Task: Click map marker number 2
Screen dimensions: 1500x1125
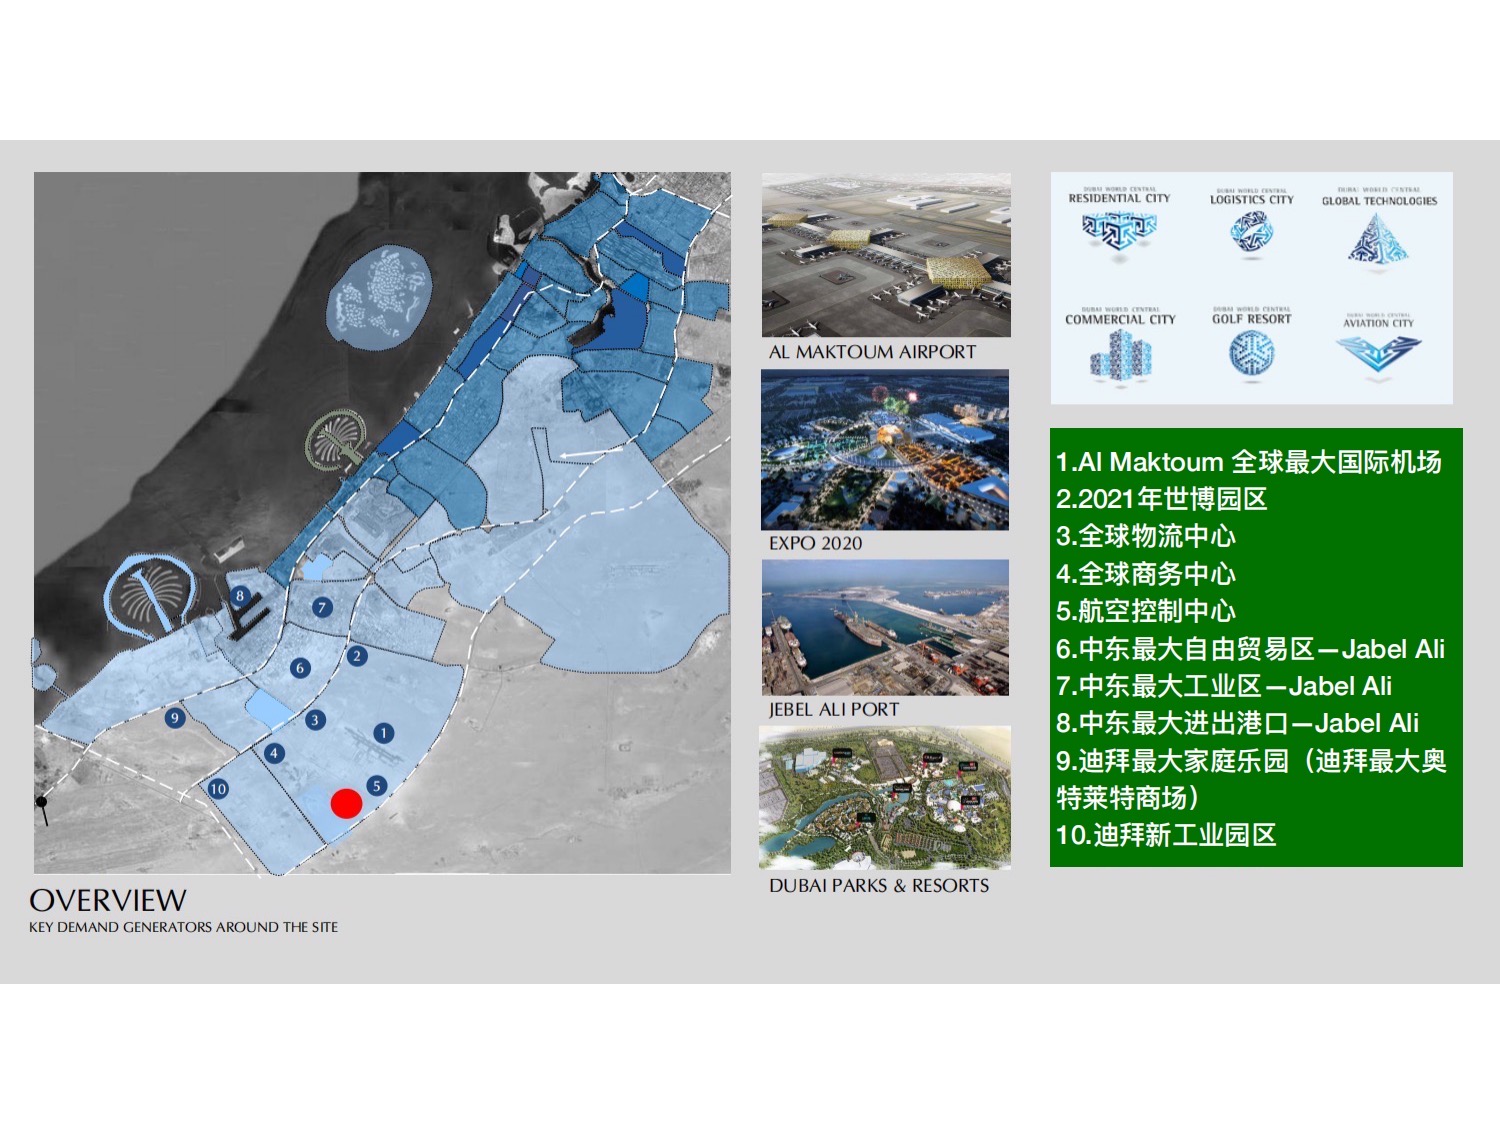Action: pyautogui.click(x=357, y=656)
